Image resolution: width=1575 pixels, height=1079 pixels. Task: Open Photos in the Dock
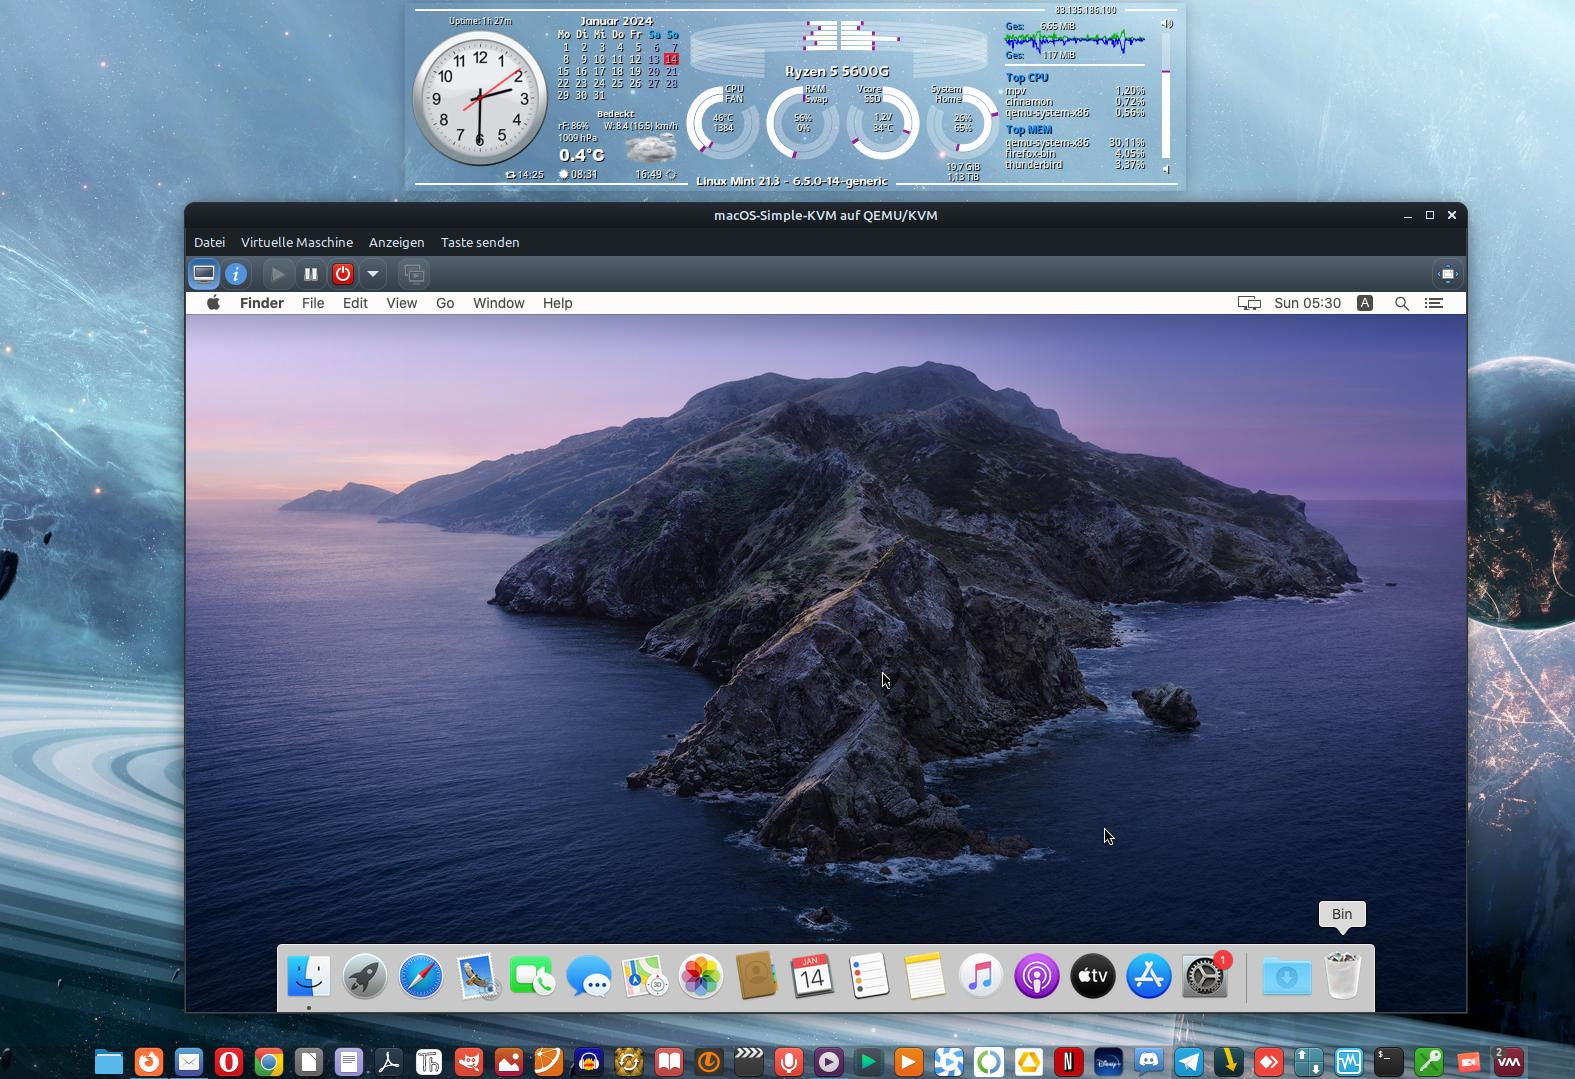701,976
